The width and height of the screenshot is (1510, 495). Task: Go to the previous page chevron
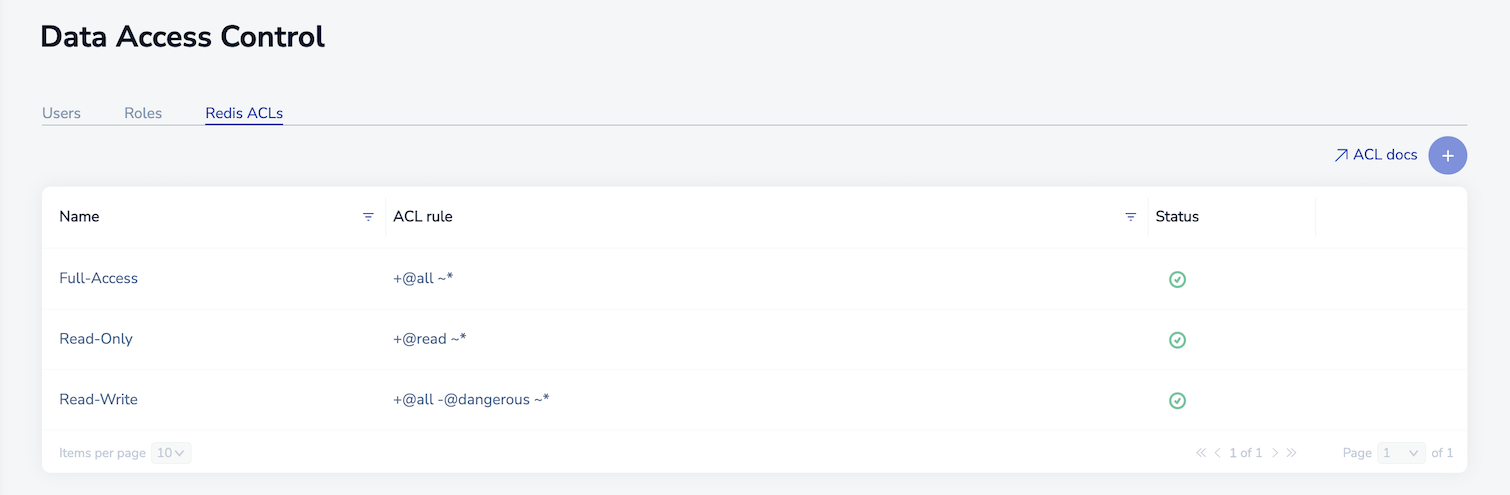click(x=1217, y=453)
